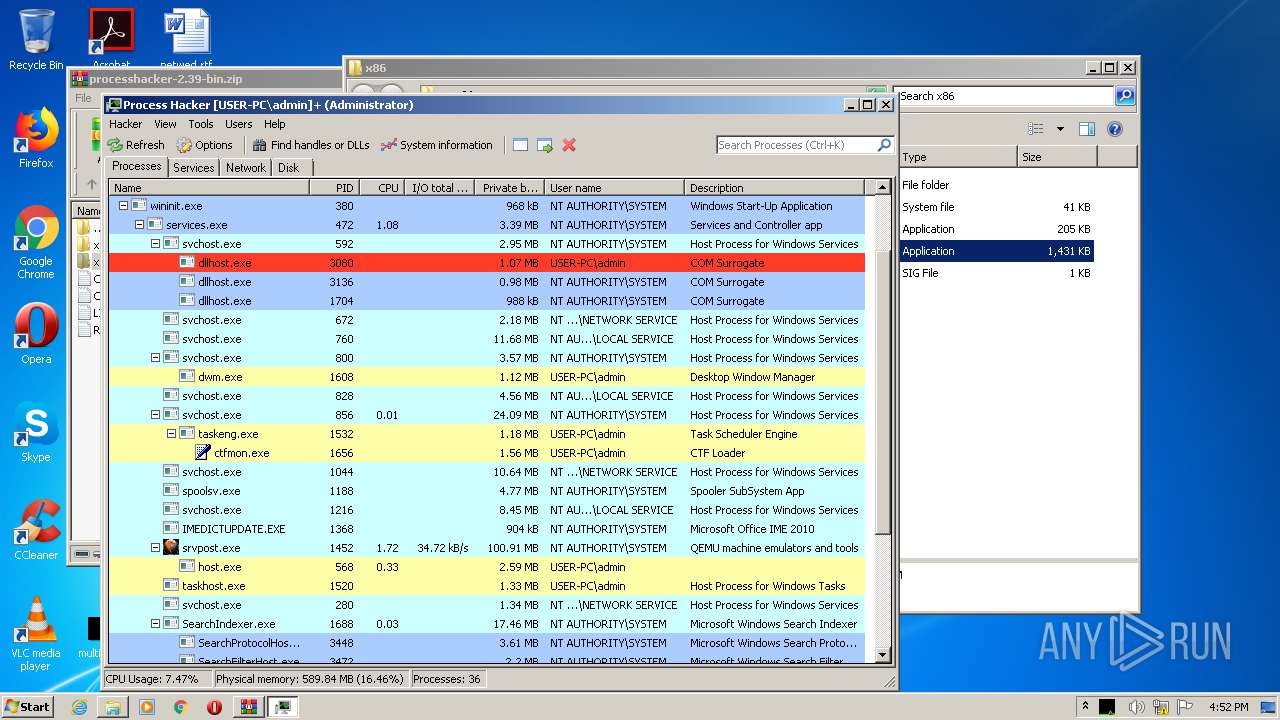This screenshot has height=720, width=1280.
Task: Click the help icon in x86 window
Action: click(1115, 129)
